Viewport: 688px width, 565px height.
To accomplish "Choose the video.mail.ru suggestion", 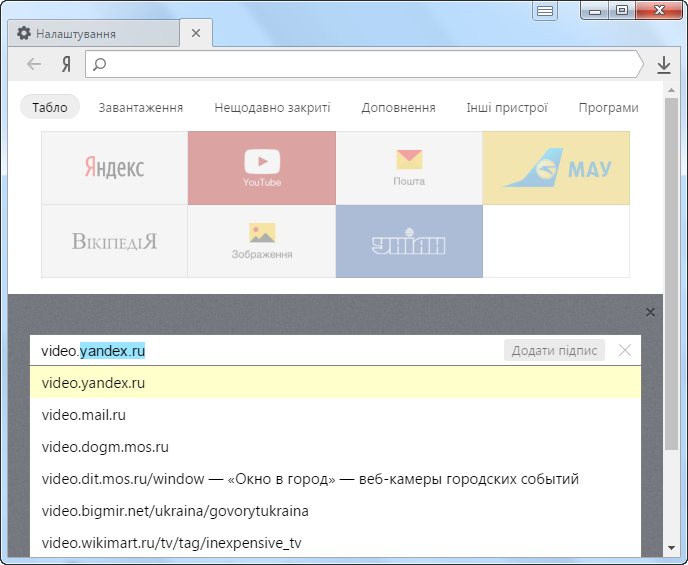I will click(x=335, y=415).
